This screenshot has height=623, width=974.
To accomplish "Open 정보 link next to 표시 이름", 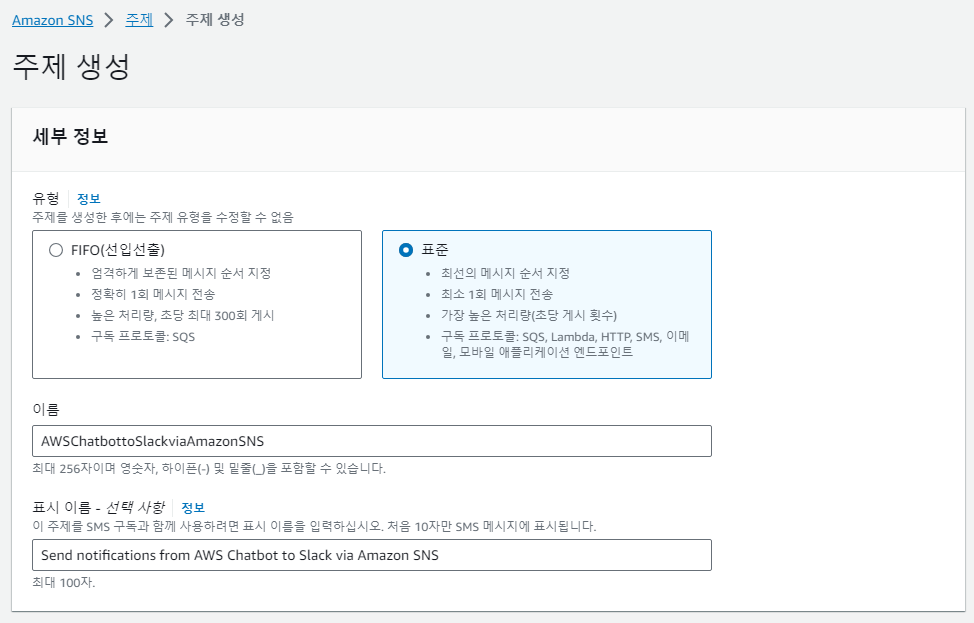I will 193,507.
